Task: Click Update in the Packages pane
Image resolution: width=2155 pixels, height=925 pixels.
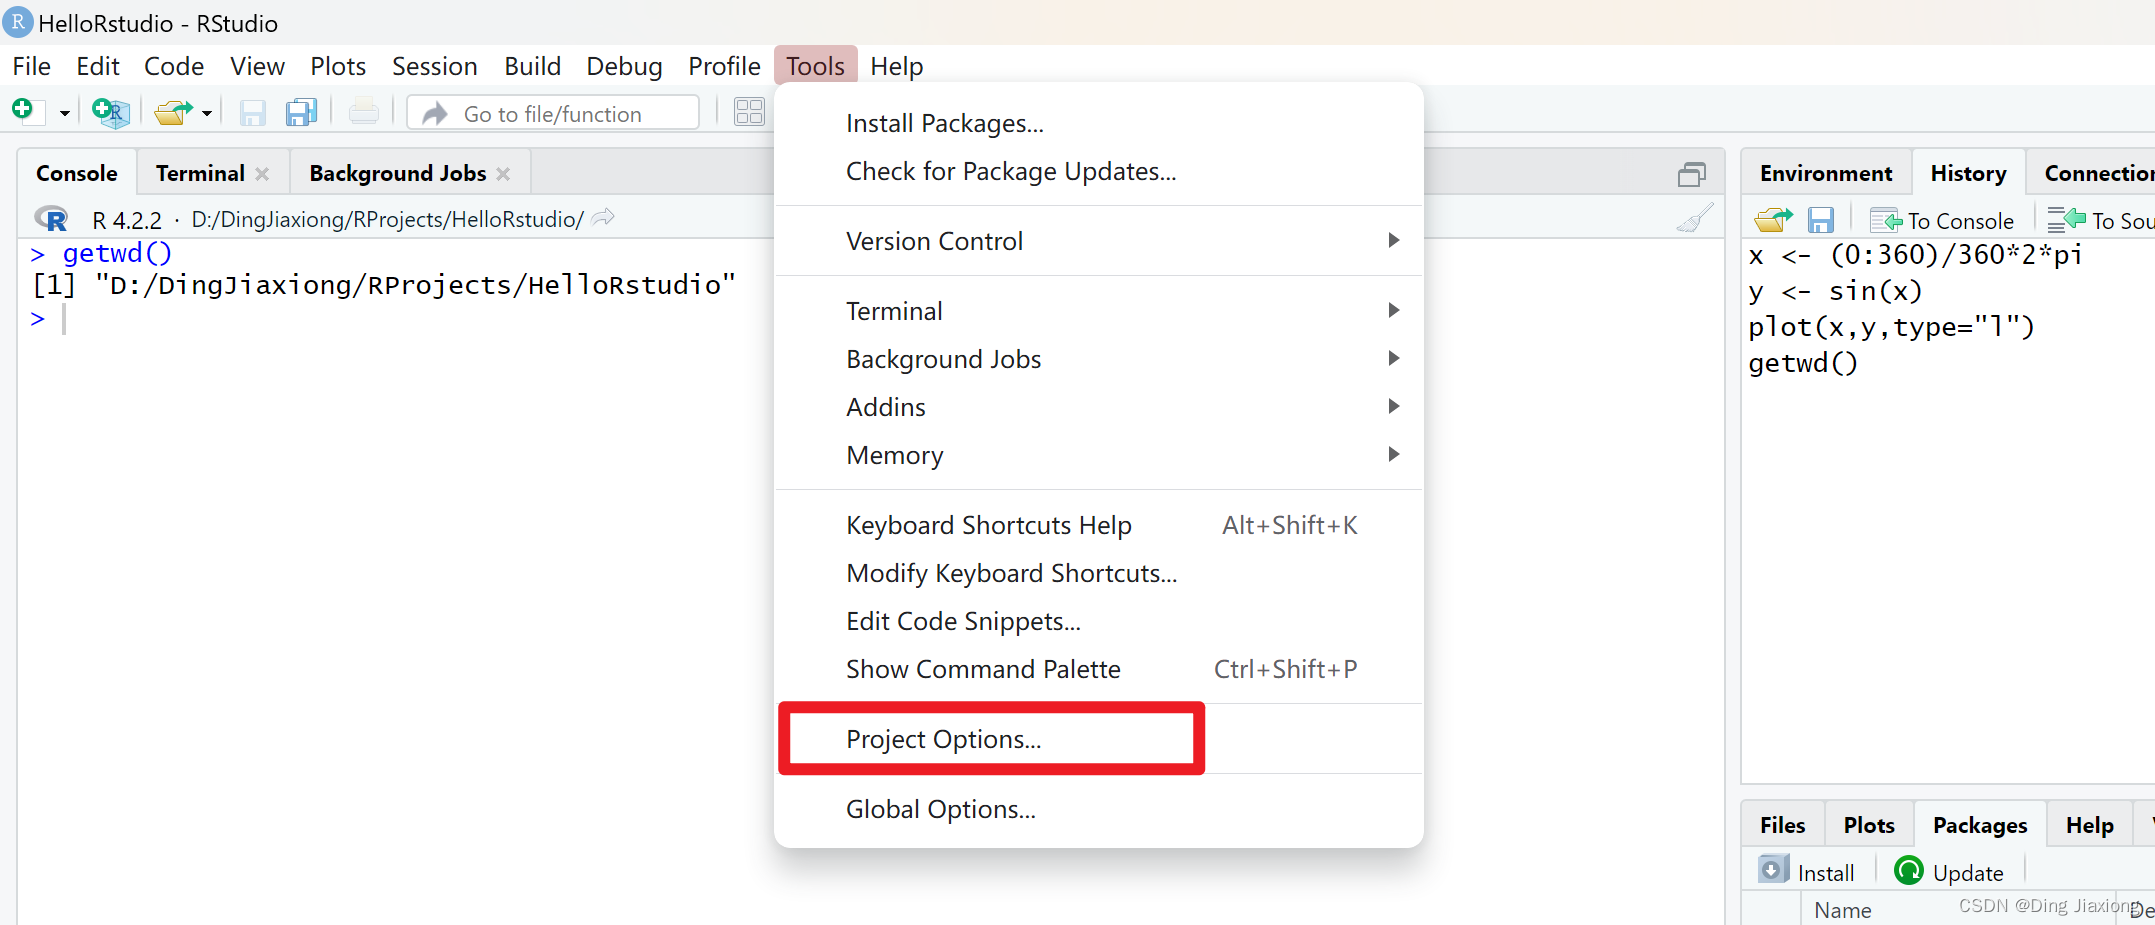Action: 1949,872
